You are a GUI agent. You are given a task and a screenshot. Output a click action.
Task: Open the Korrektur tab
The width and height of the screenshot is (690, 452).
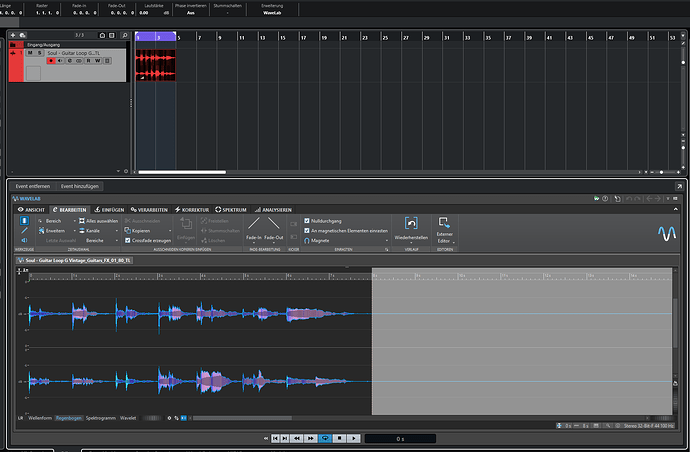click(x=192, y=209)
